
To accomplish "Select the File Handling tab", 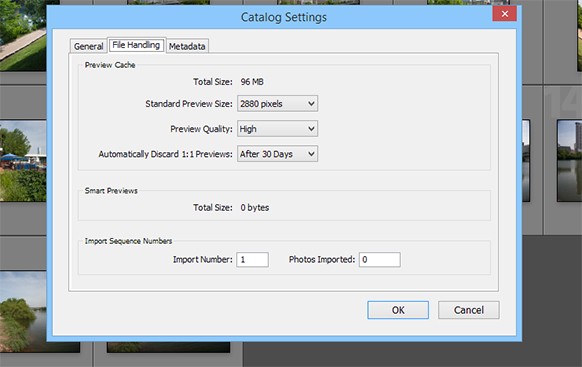I will click(x=136, y=45).
